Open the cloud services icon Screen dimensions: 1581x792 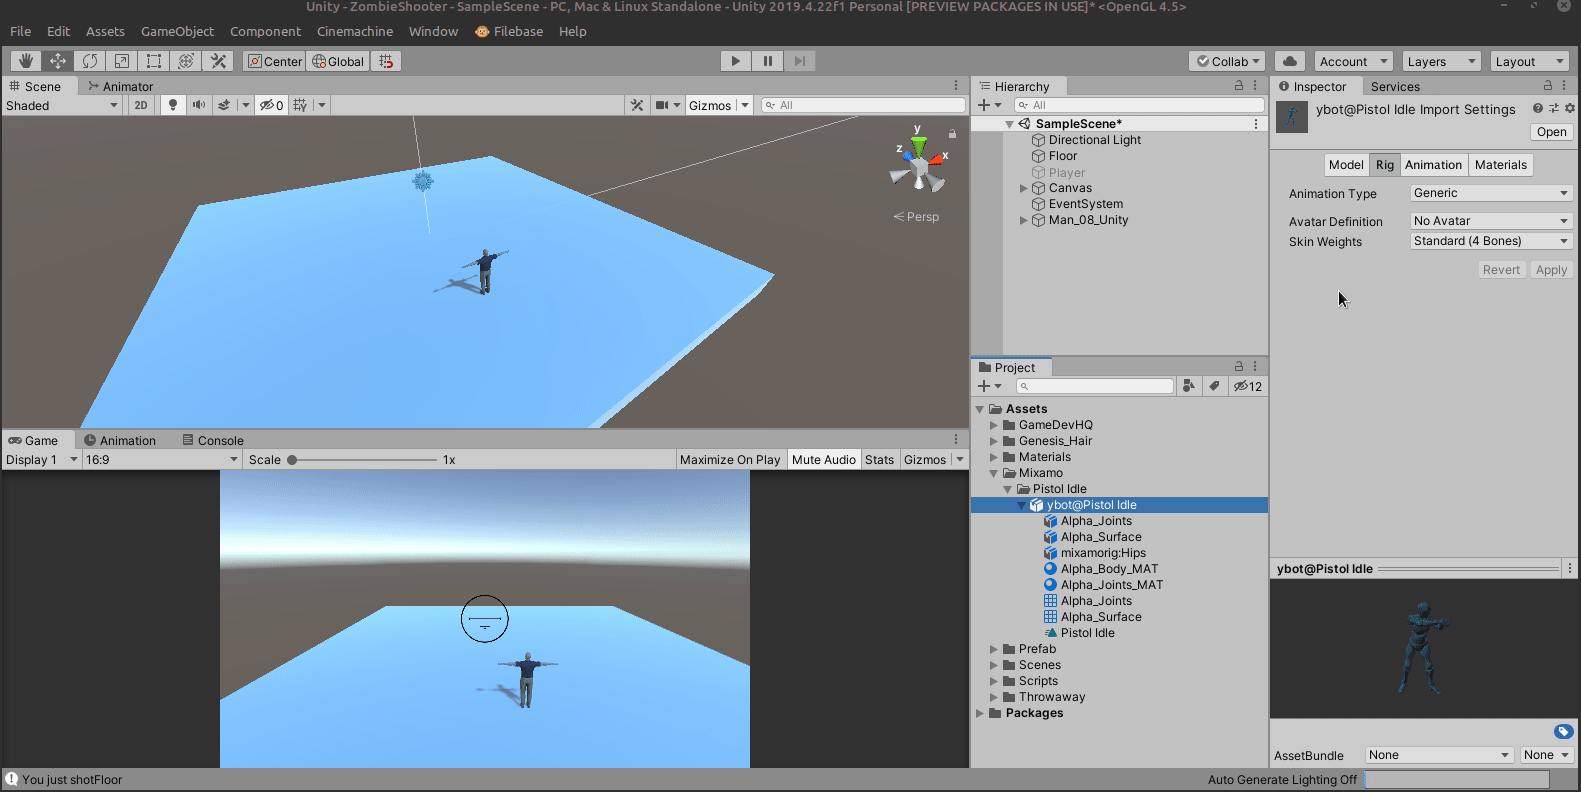(1290, 61)
